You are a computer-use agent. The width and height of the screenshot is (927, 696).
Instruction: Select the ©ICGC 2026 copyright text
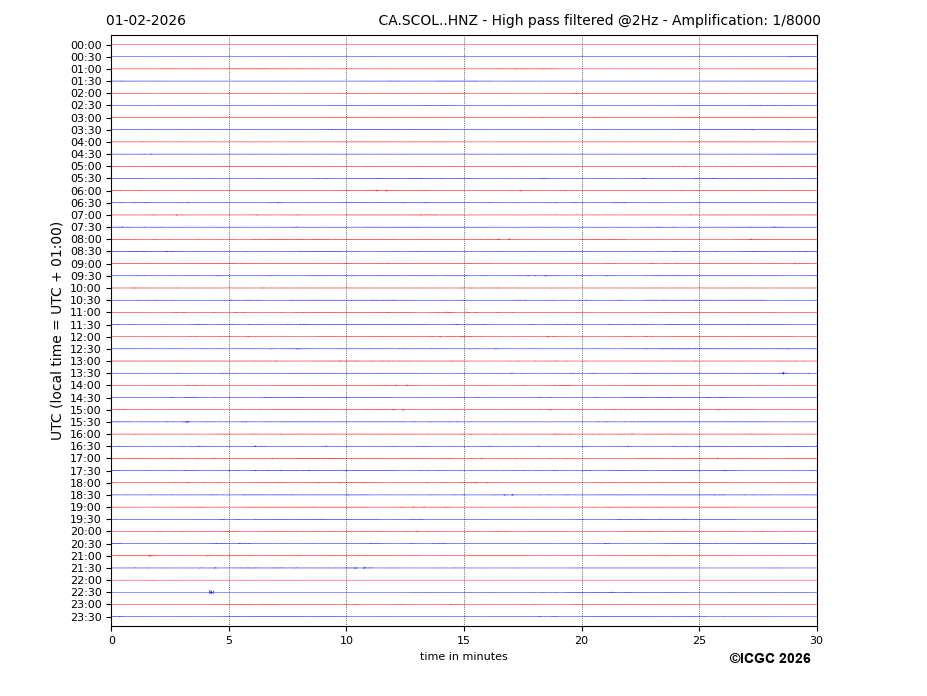[769, 659]
